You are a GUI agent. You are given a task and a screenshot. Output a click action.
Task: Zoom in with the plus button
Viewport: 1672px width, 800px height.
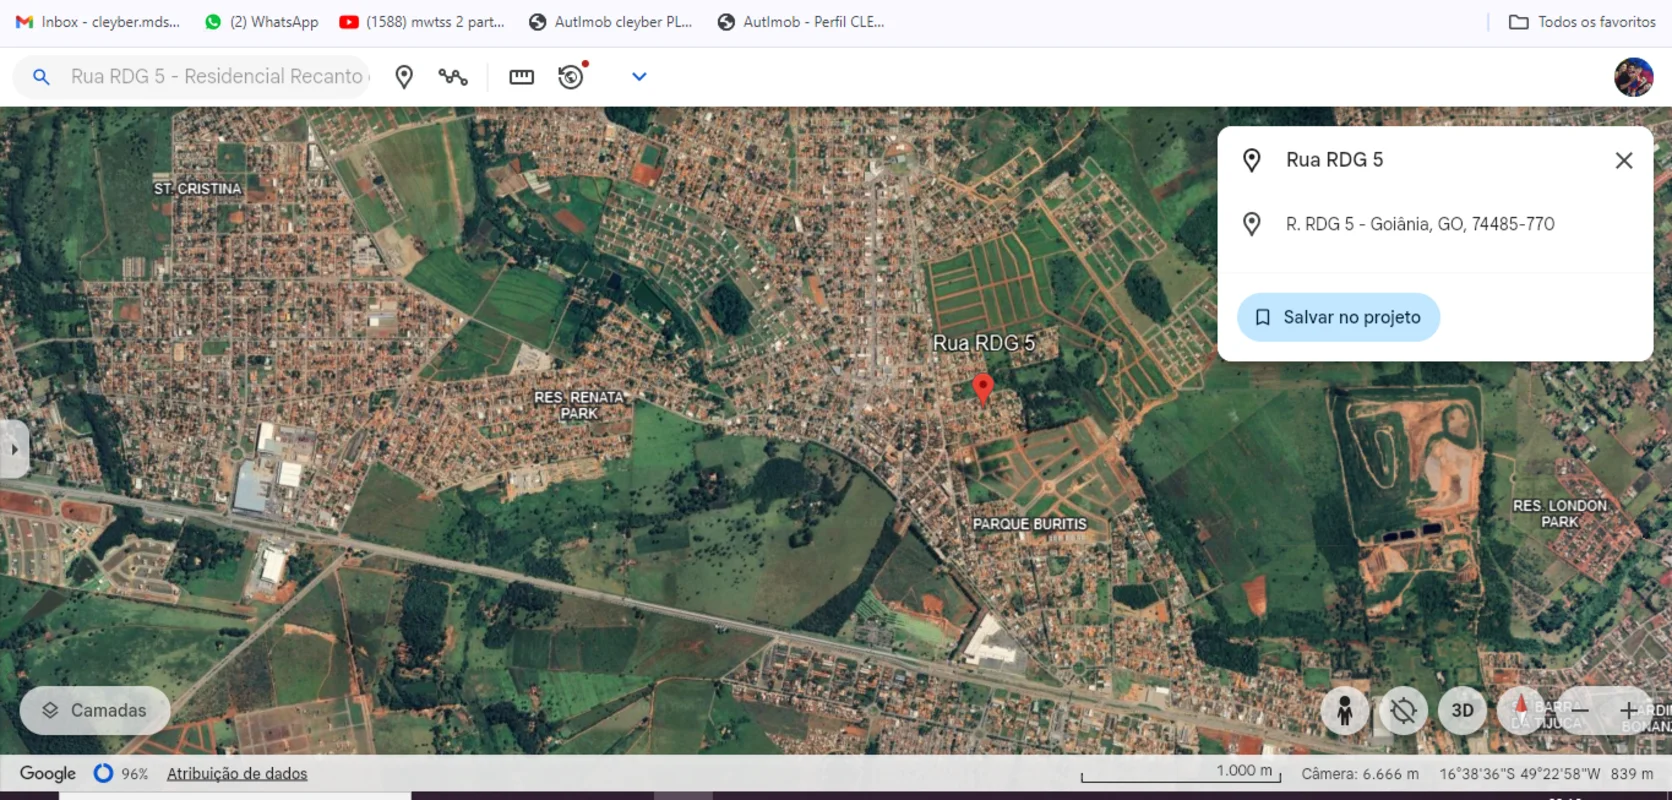pos(1628,710)
